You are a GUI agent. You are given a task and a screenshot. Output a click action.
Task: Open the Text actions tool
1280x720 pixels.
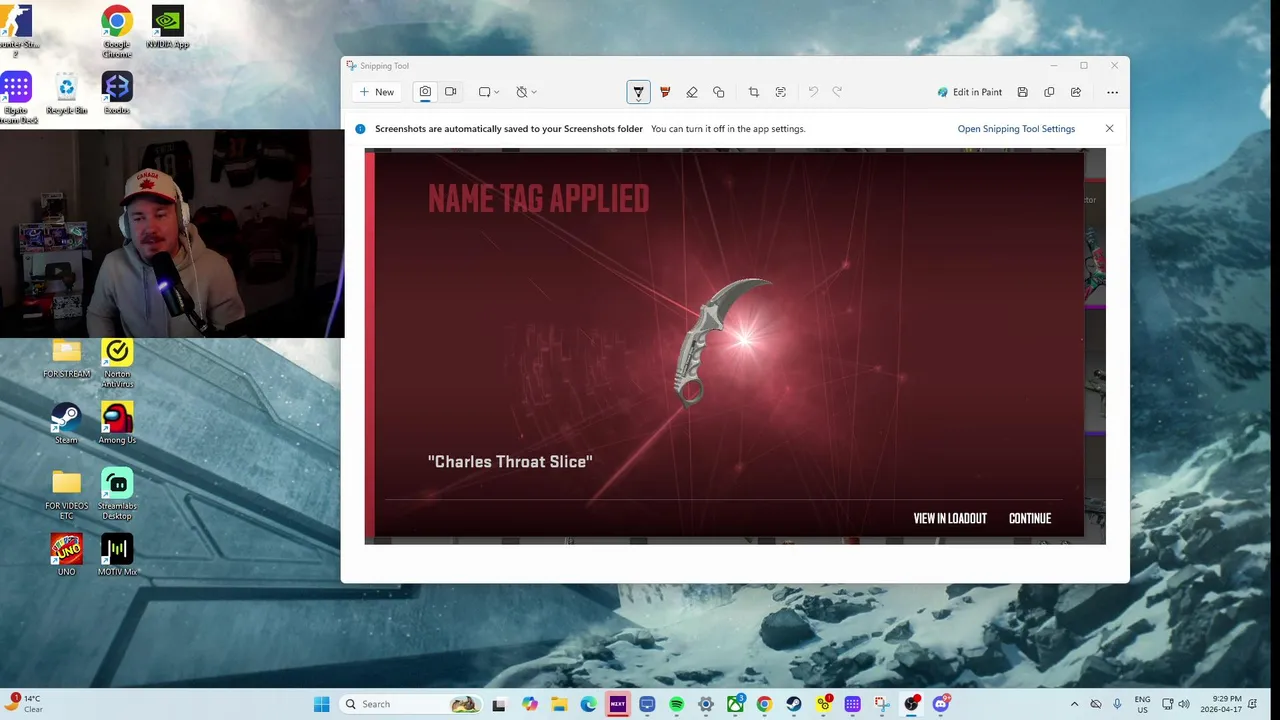(781, 92)
